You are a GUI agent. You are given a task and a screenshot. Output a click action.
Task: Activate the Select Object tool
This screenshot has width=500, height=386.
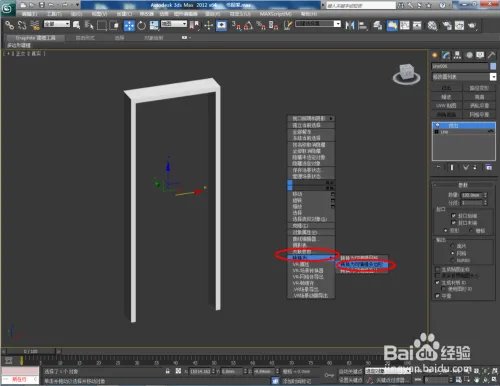pos(77,25)
